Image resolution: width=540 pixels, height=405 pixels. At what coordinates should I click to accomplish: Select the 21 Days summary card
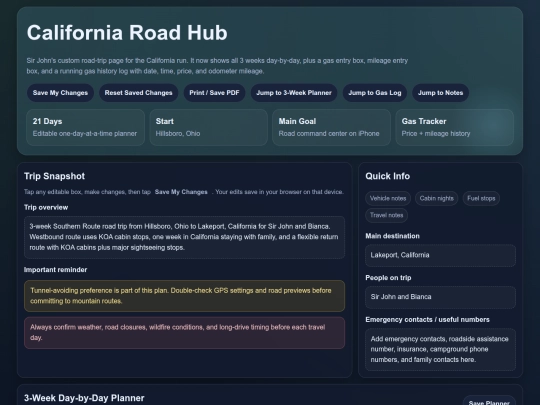coord(85,127)
